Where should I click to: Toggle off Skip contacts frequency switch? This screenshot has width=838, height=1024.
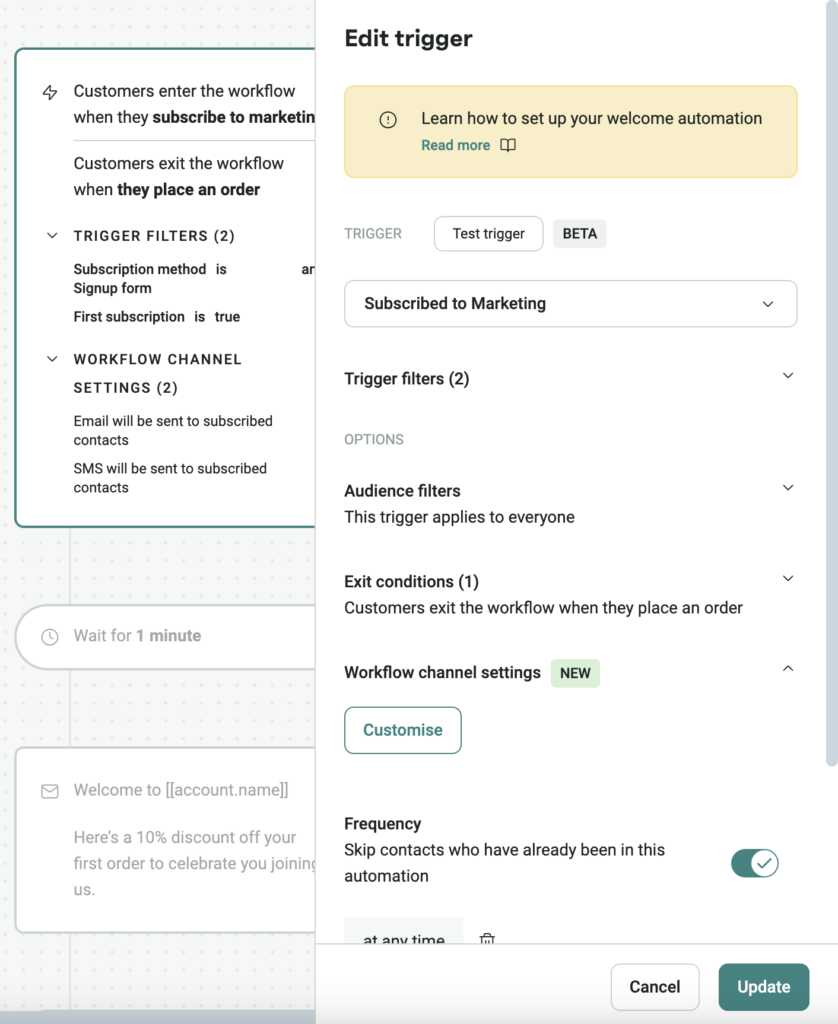[754, 863]
